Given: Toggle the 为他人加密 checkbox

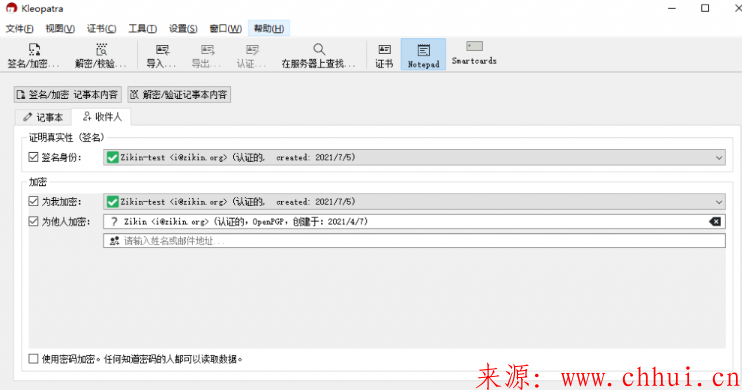Looking at the screenshot, I should coord(33,222).
